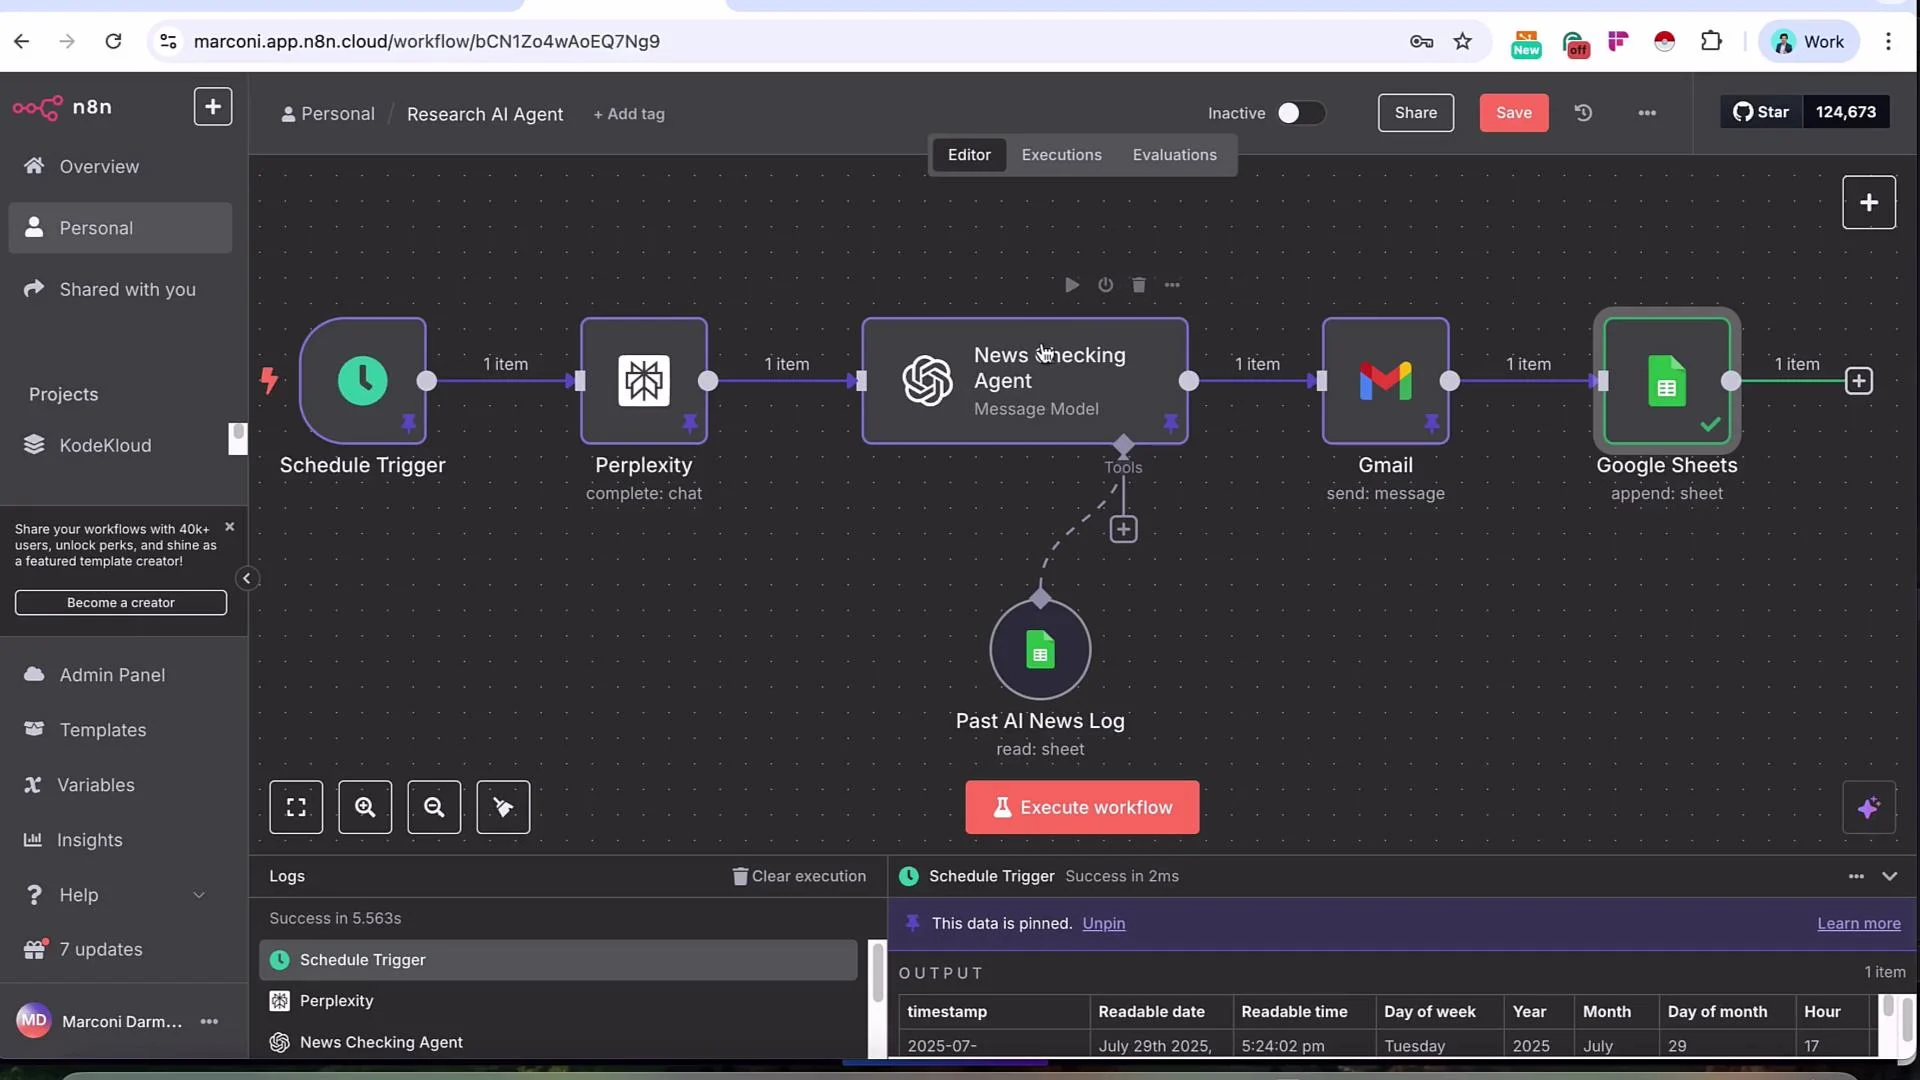Image resolution: width=1920 pixels, height=1080 pixels.
Task: Bookmark this page with the star
Action: (1462, 41)
